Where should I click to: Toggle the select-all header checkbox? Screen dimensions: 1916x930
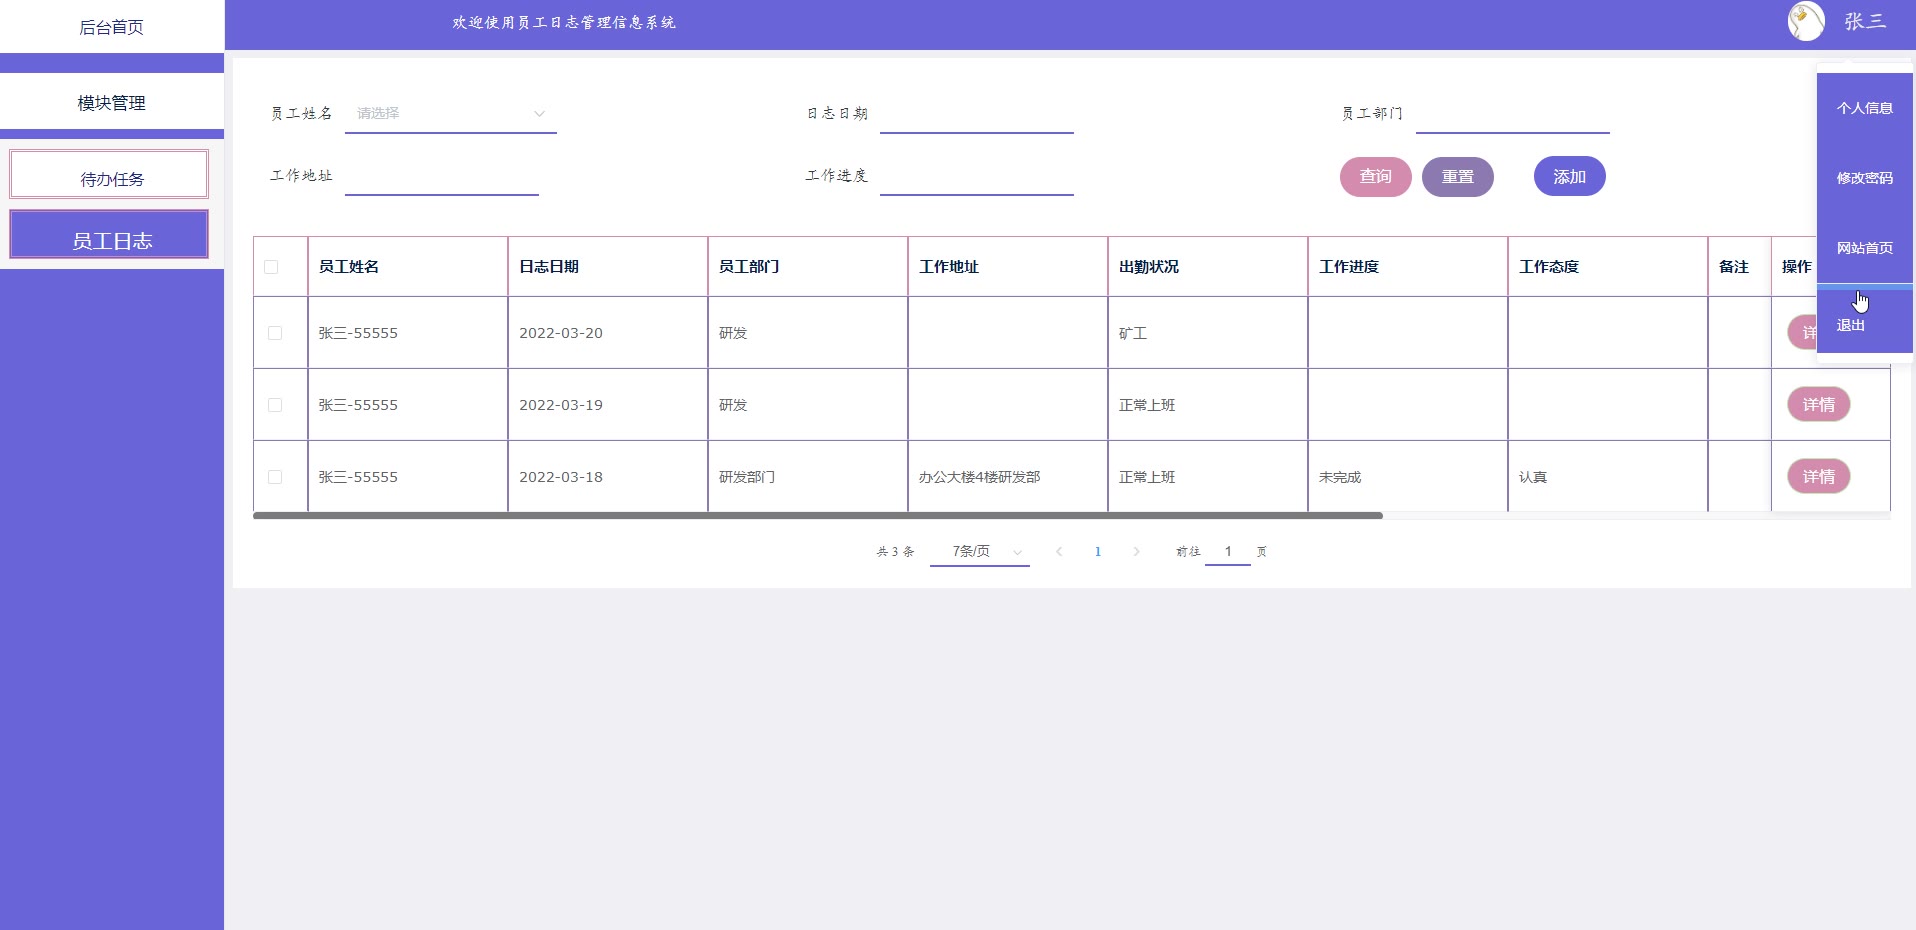point(271,267)
